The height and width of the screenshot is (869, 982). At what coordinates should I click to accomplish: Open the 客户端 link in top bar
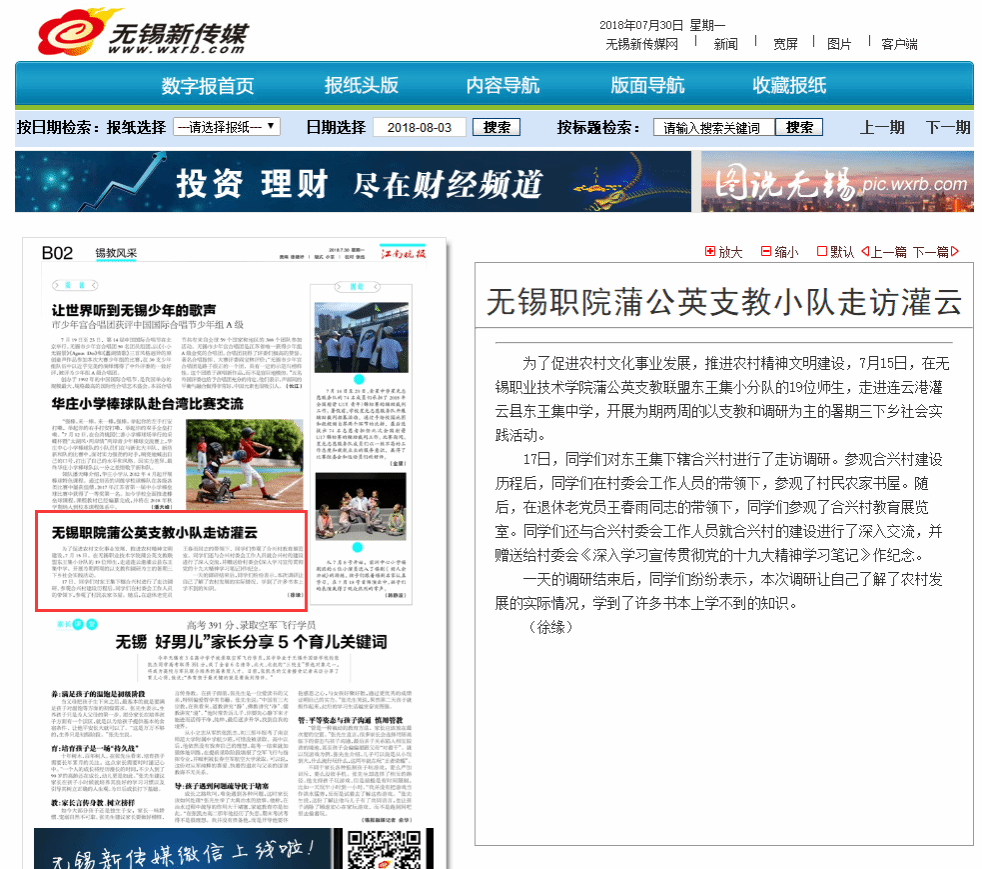click(x=899, y=44)
